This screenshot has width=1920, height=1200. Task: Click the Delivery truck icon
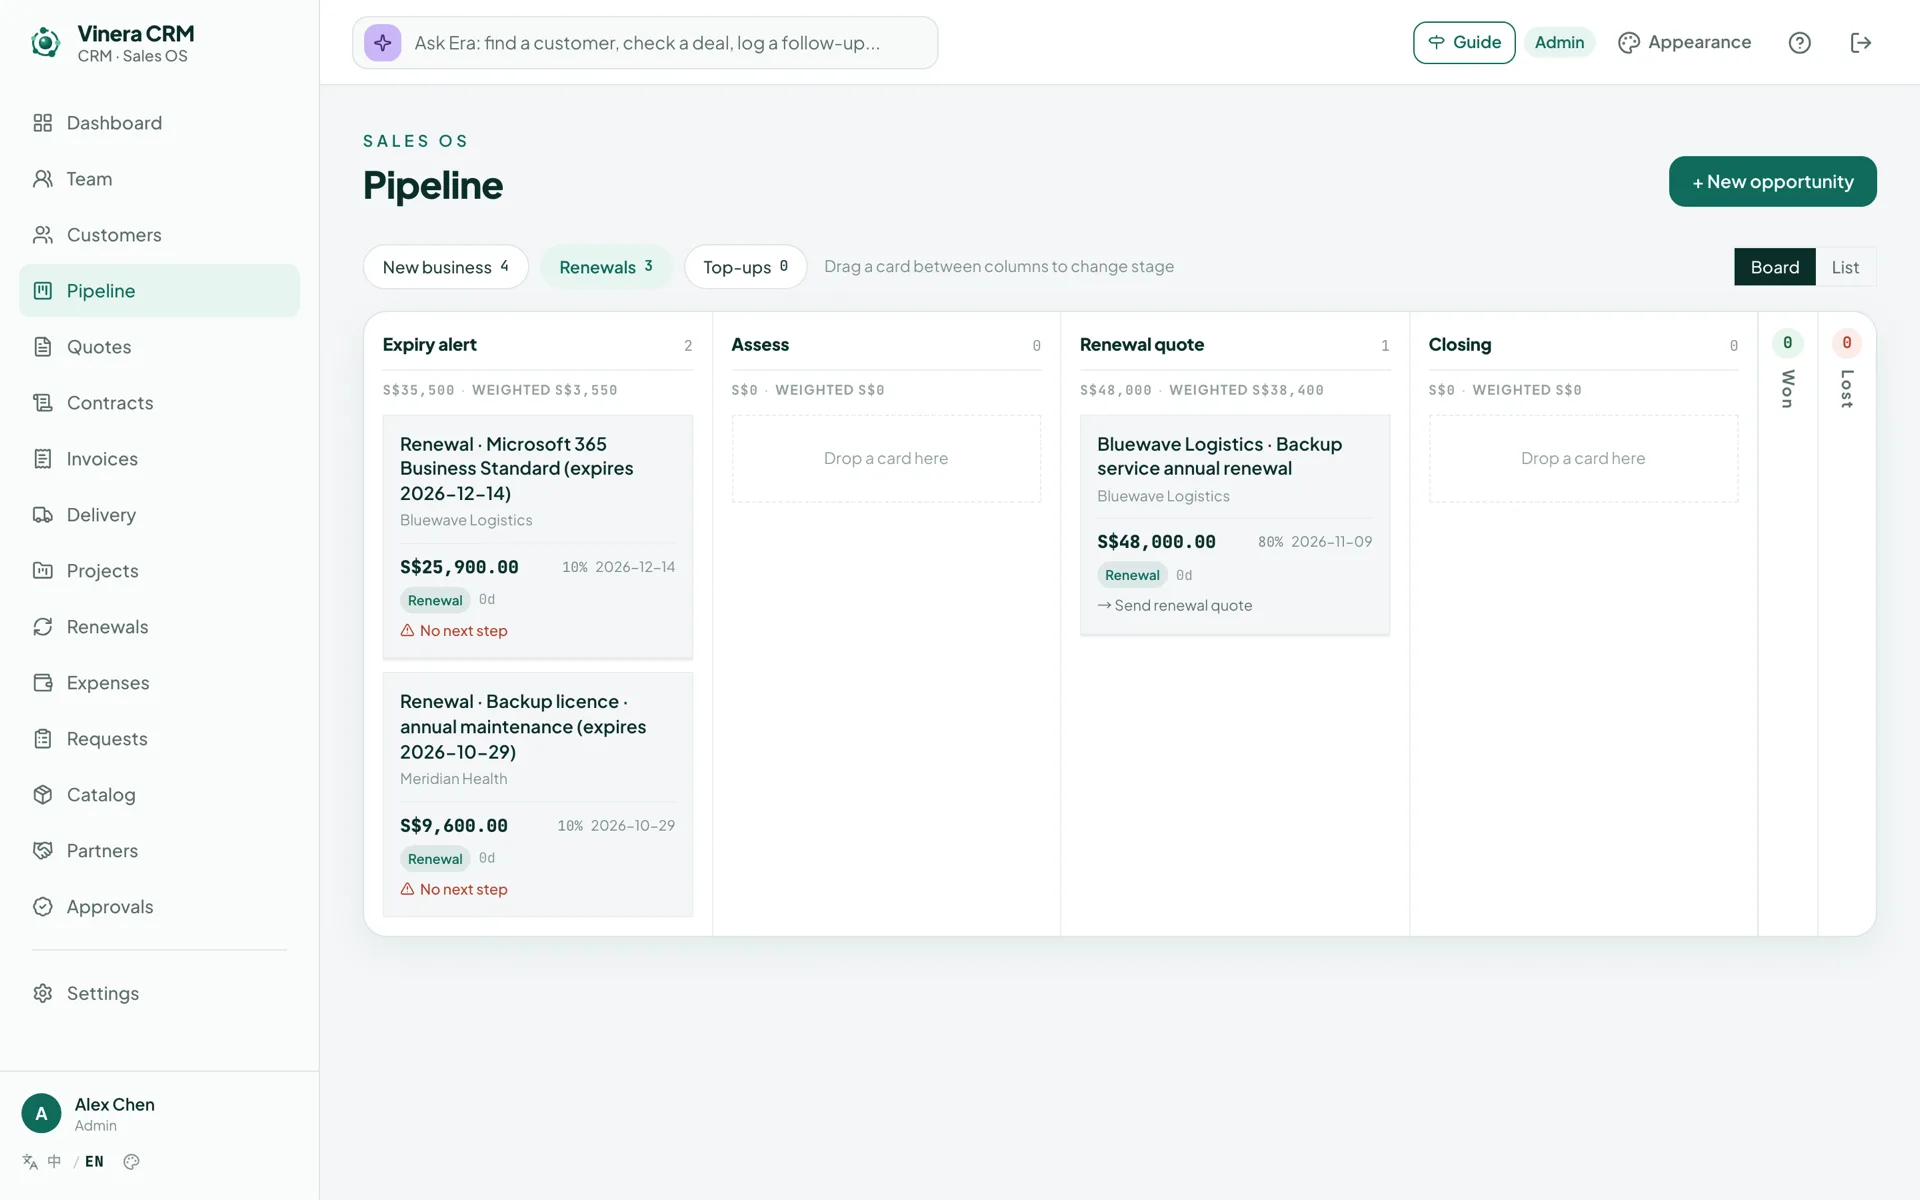tap(42, 515)
